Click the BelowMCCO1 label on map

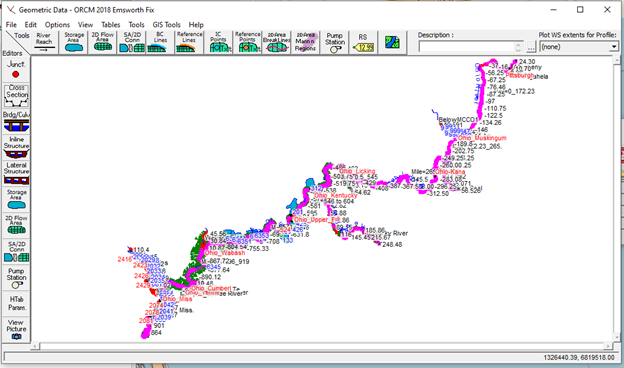click(458, 120)
